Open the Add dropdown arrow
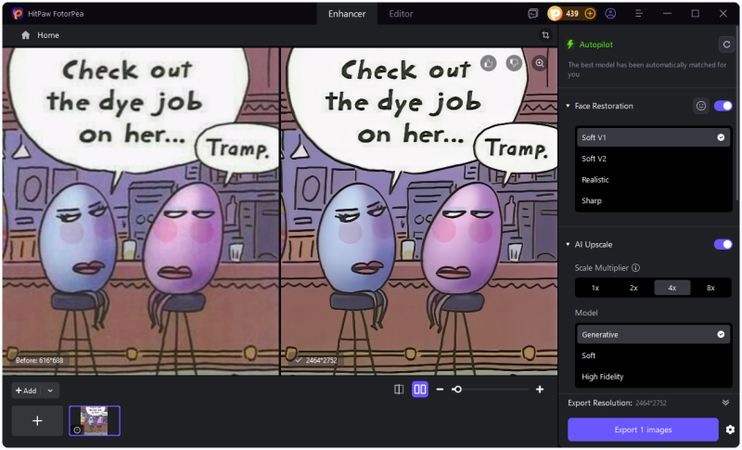Screen dimensions: 742x450 [50, 391]
